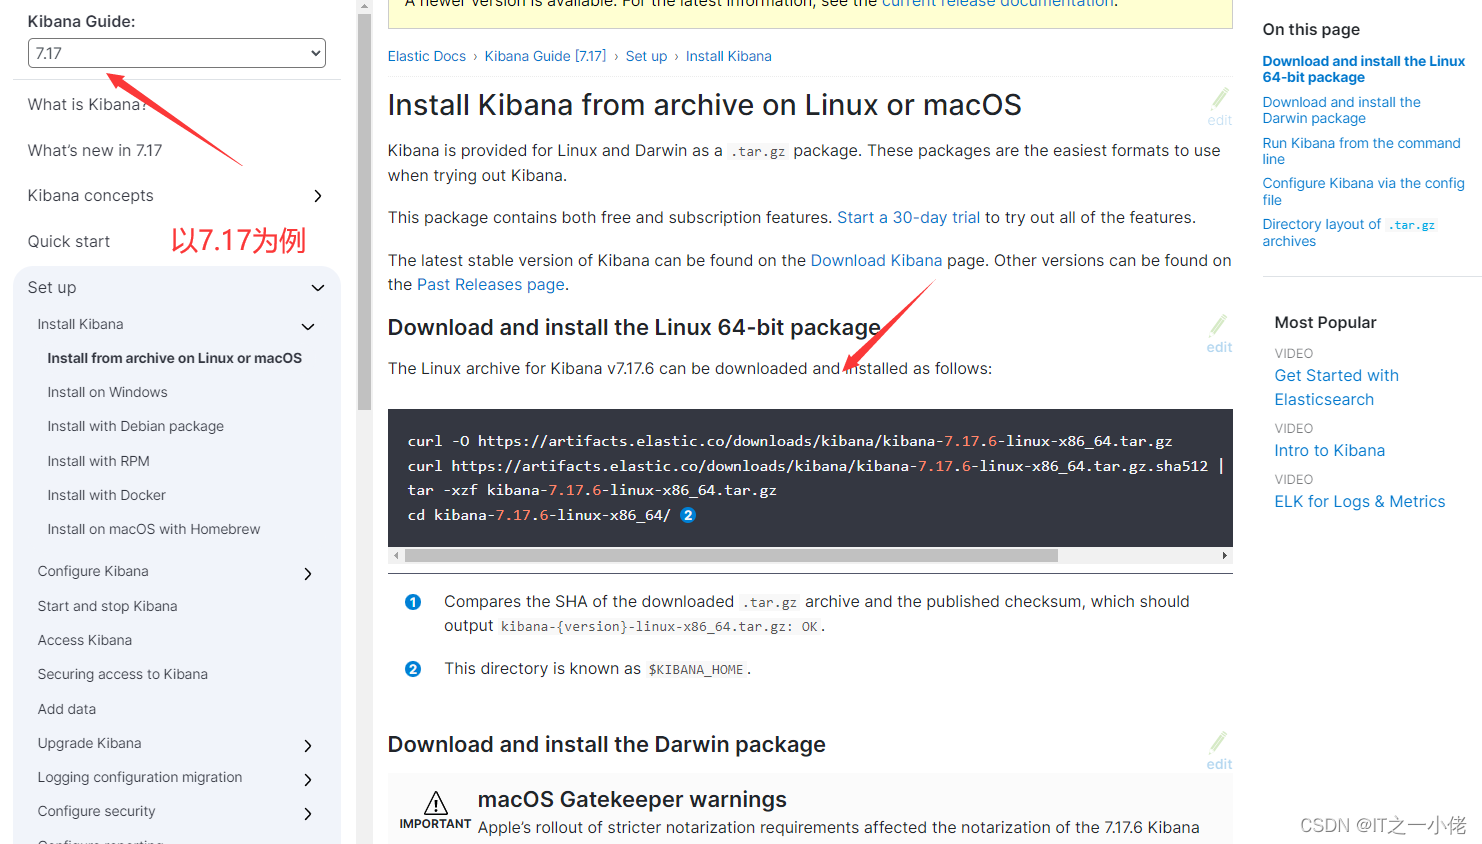The width and height of the screenshot is (1482, 844).
Task: Jump to Download and install the Linux 64-bit package
Action: pos(1363,69)
